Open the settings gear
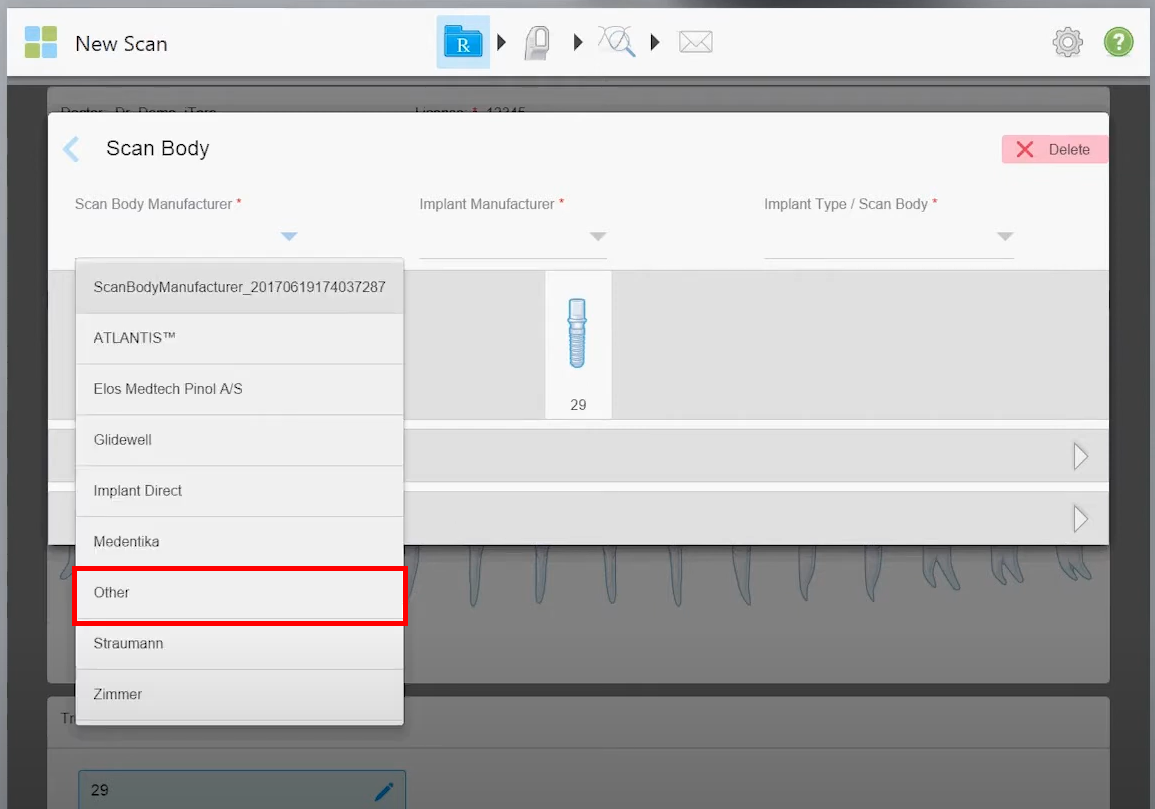 click(x=1067, y=42)
